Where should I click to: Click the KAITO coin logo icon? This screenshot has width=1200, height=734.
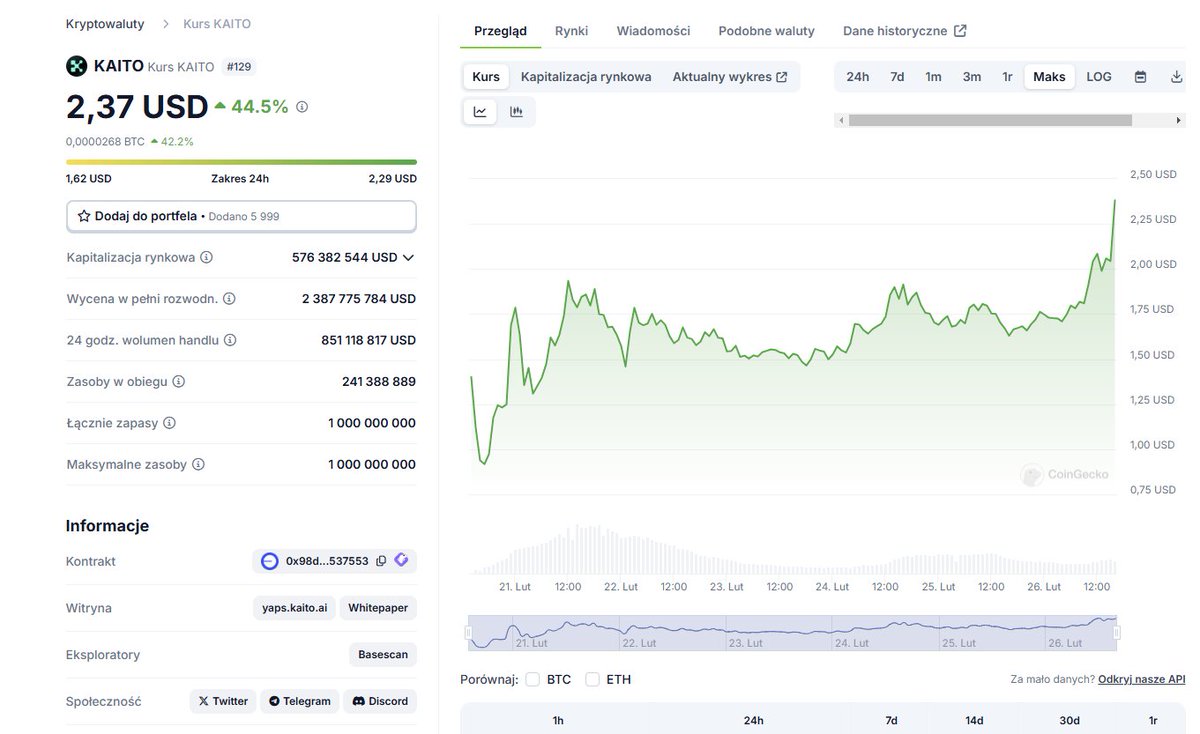click(76, 67)
